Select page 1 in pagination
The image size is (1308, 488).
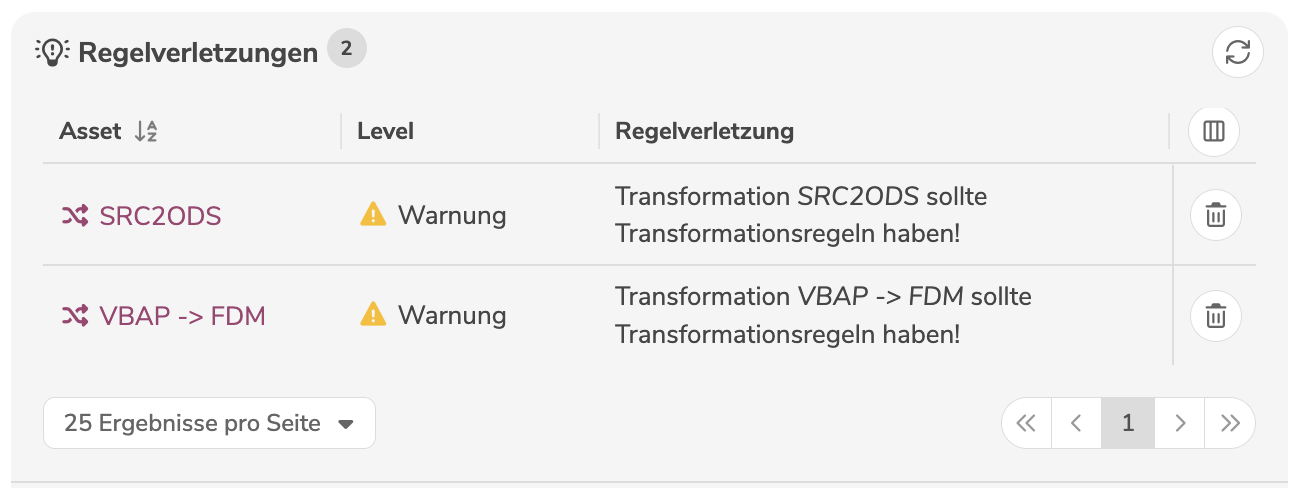tap(1128, 423)
